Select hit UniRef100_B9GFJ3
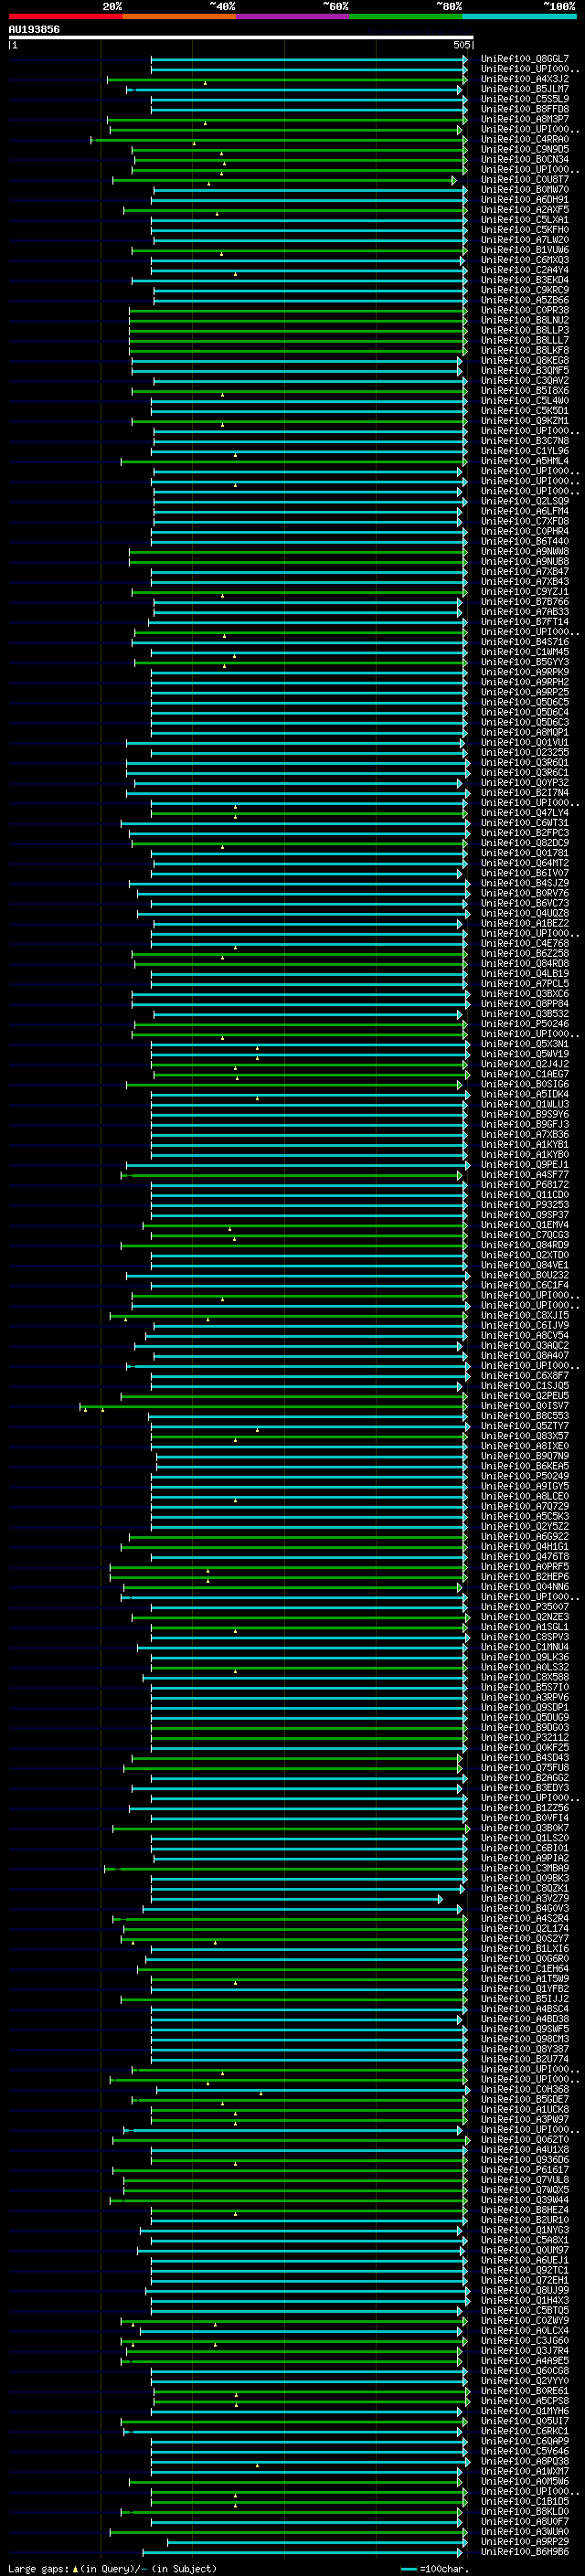Screen dimensions: 585x2576 click(x=524, y=1124)
